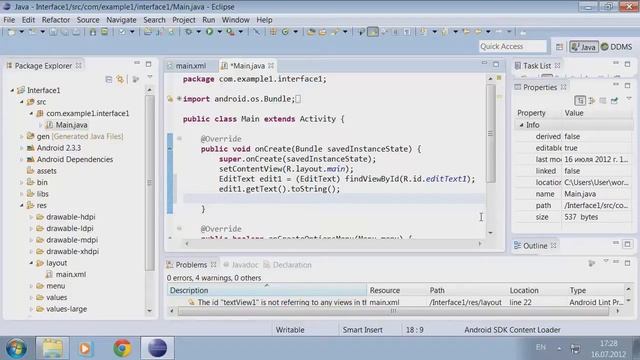Open the Properties view menu triangle
This screenshot has height=360, width=640.
(x=629, y=99)
